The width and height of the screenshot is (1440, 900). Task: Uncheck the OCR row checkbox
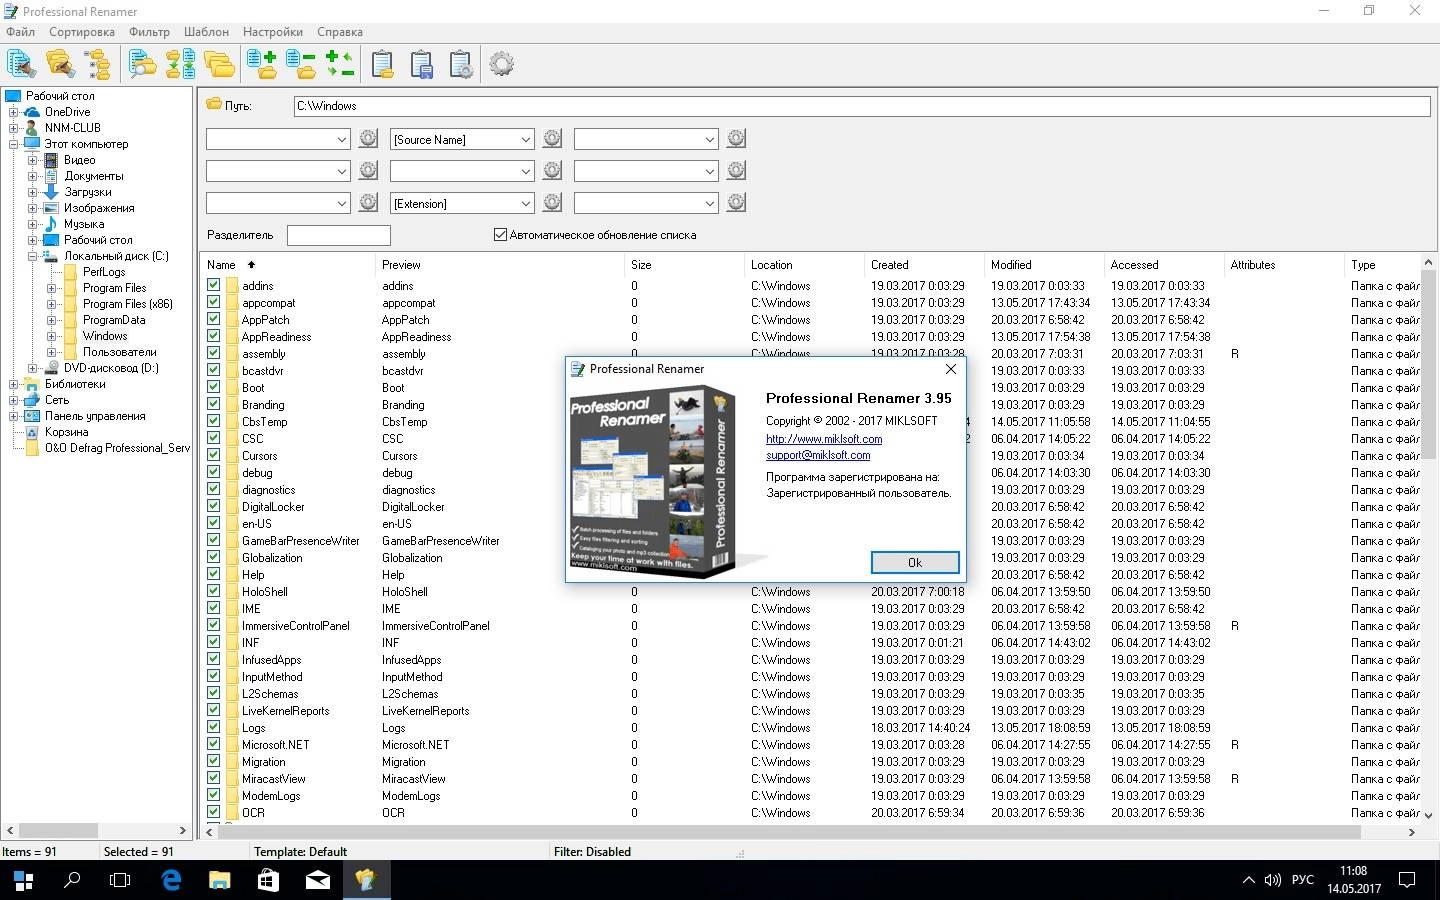(x=214, y=812)
